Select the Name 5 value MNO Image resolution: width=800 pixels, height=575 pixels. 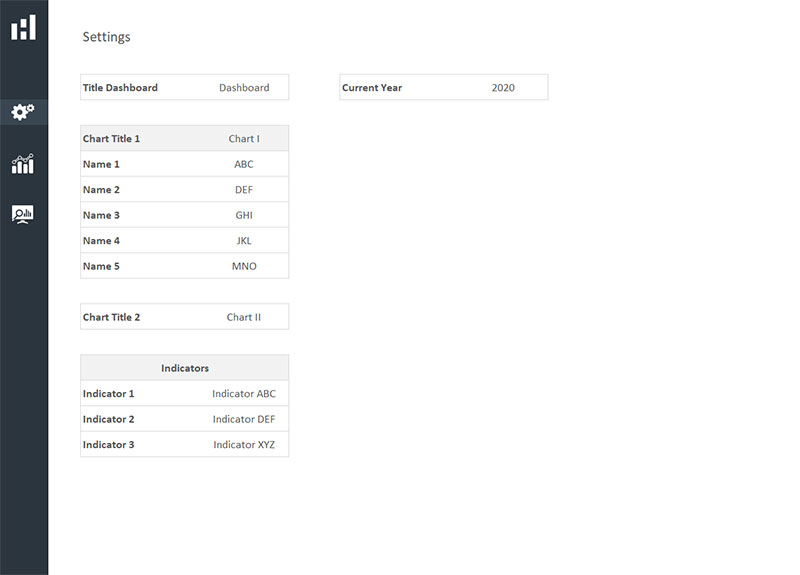coord(244,266)
